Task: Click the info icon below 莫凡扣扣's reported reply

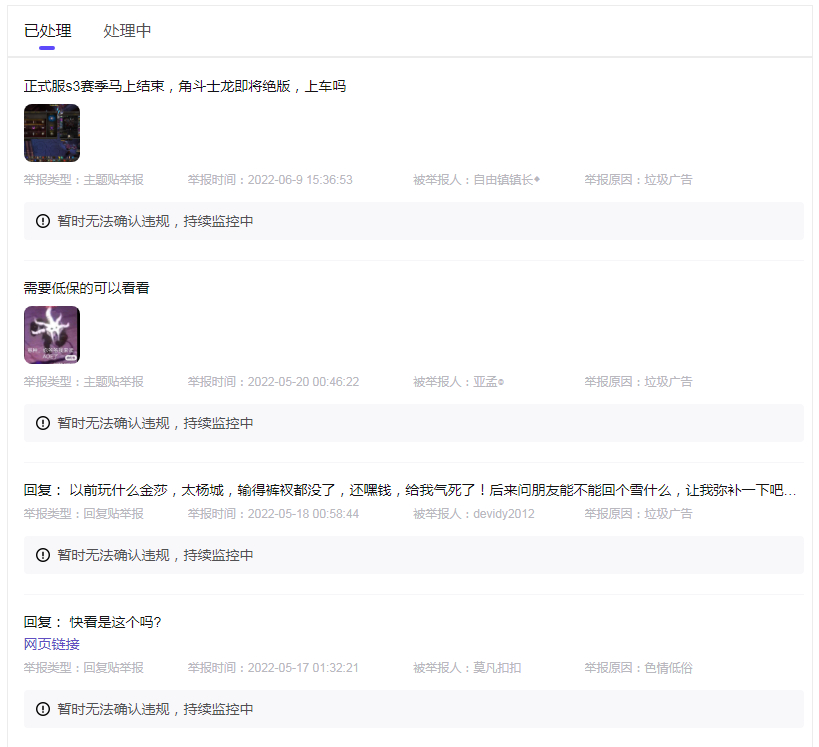Action: coord(43,709)
